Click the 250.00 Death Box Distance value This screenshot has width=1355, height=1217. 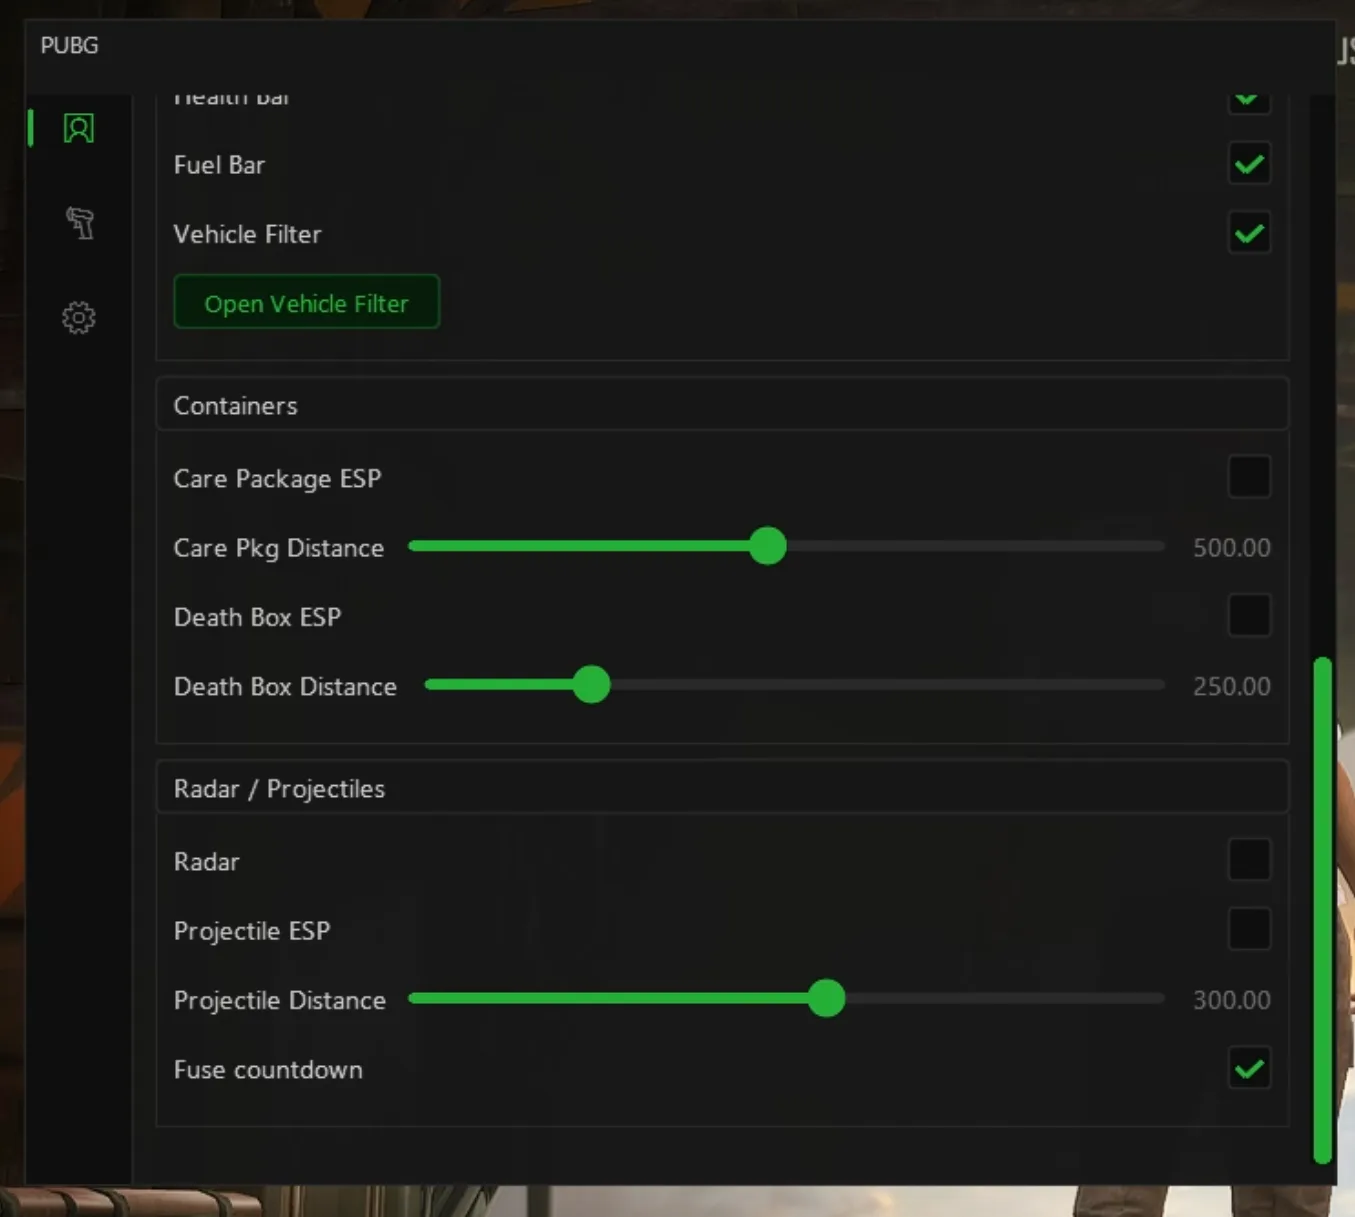click(x=1231, y=687)
